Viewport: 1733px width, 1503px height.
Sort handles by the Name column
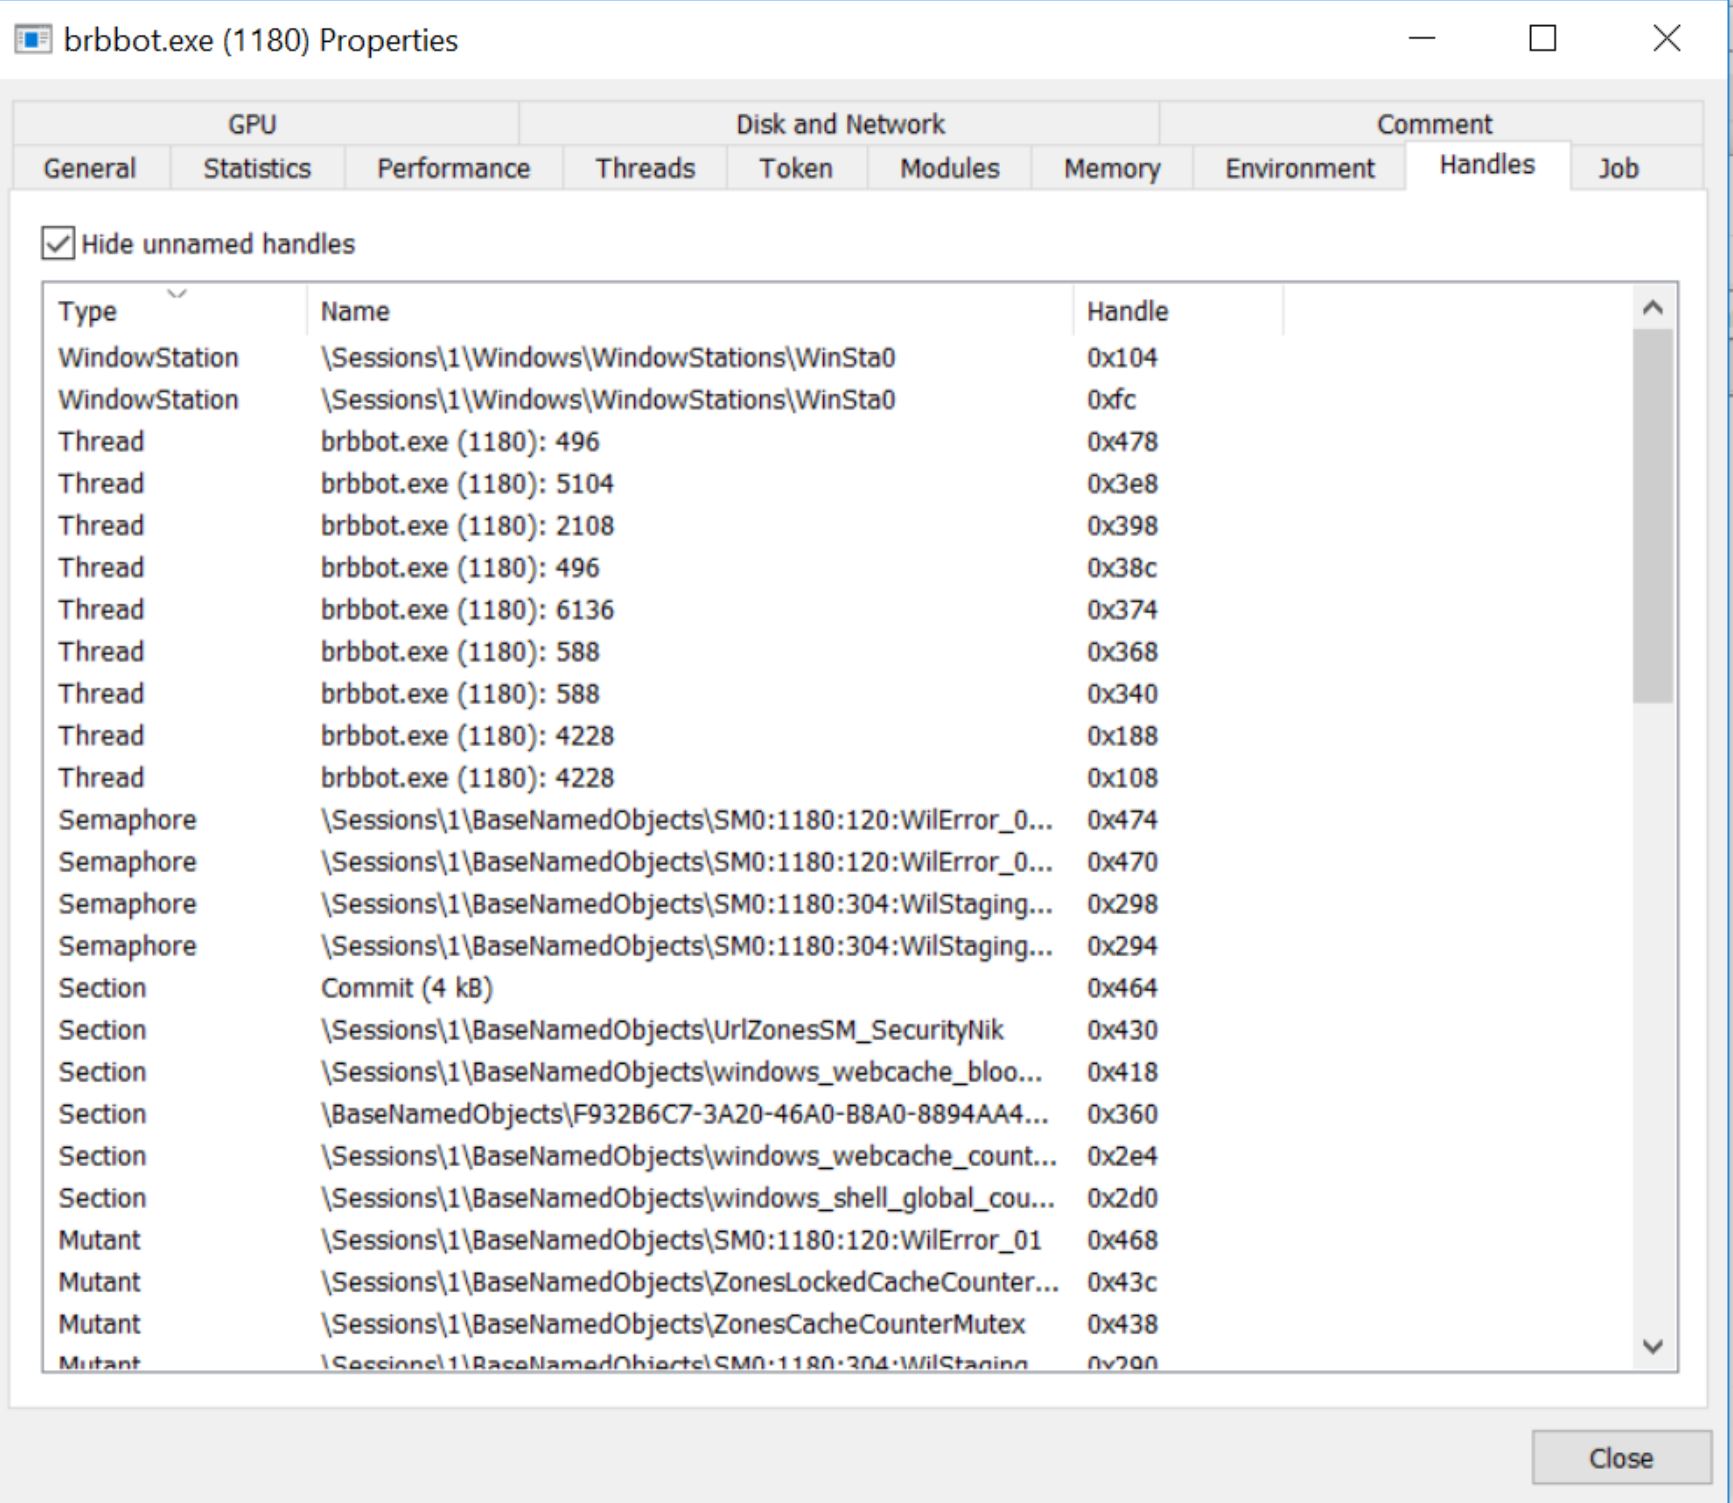tap(355, 310)
